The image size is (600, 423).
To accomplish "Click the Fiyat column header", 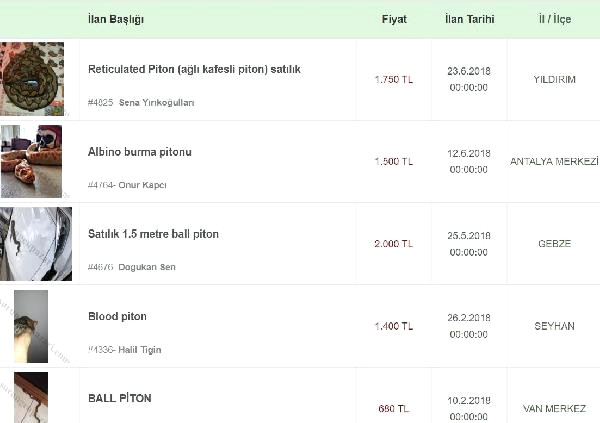I will 394,20.
